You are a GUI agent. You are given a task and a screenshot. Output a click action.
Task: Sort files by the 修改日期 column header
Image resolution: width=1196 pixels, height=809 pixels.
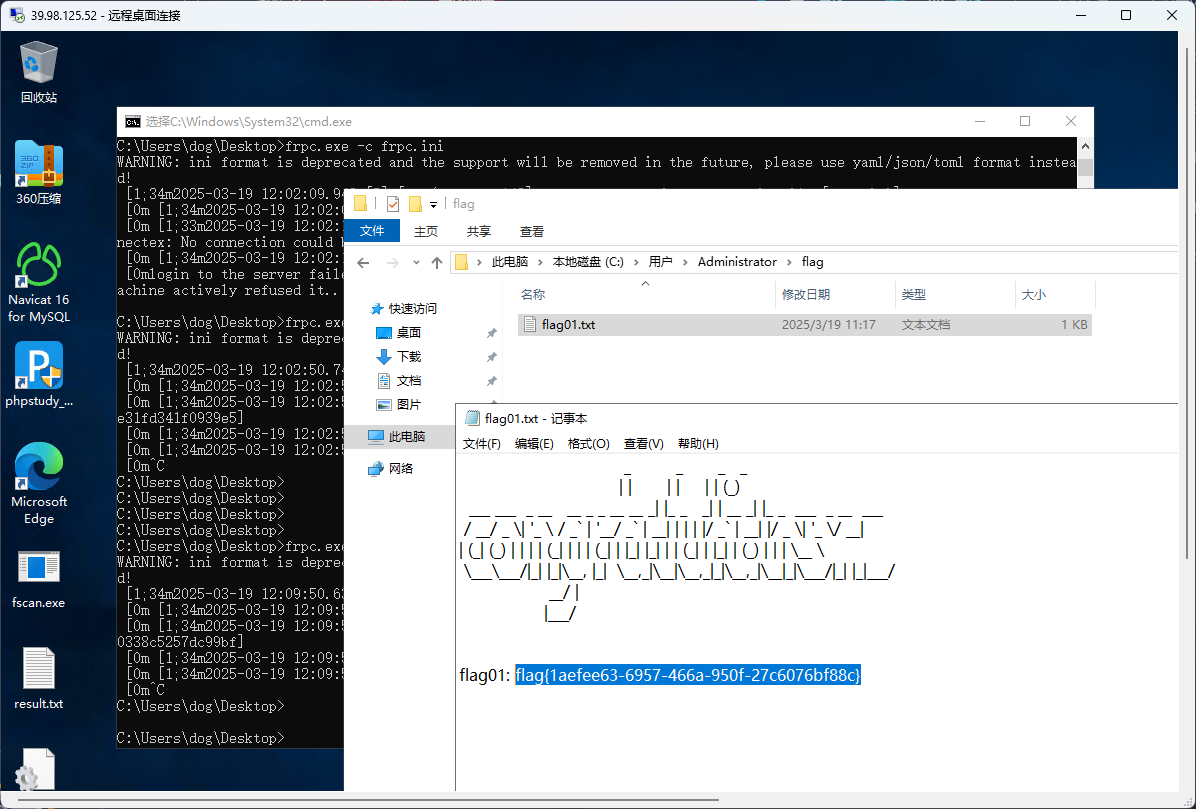[806, 295]
